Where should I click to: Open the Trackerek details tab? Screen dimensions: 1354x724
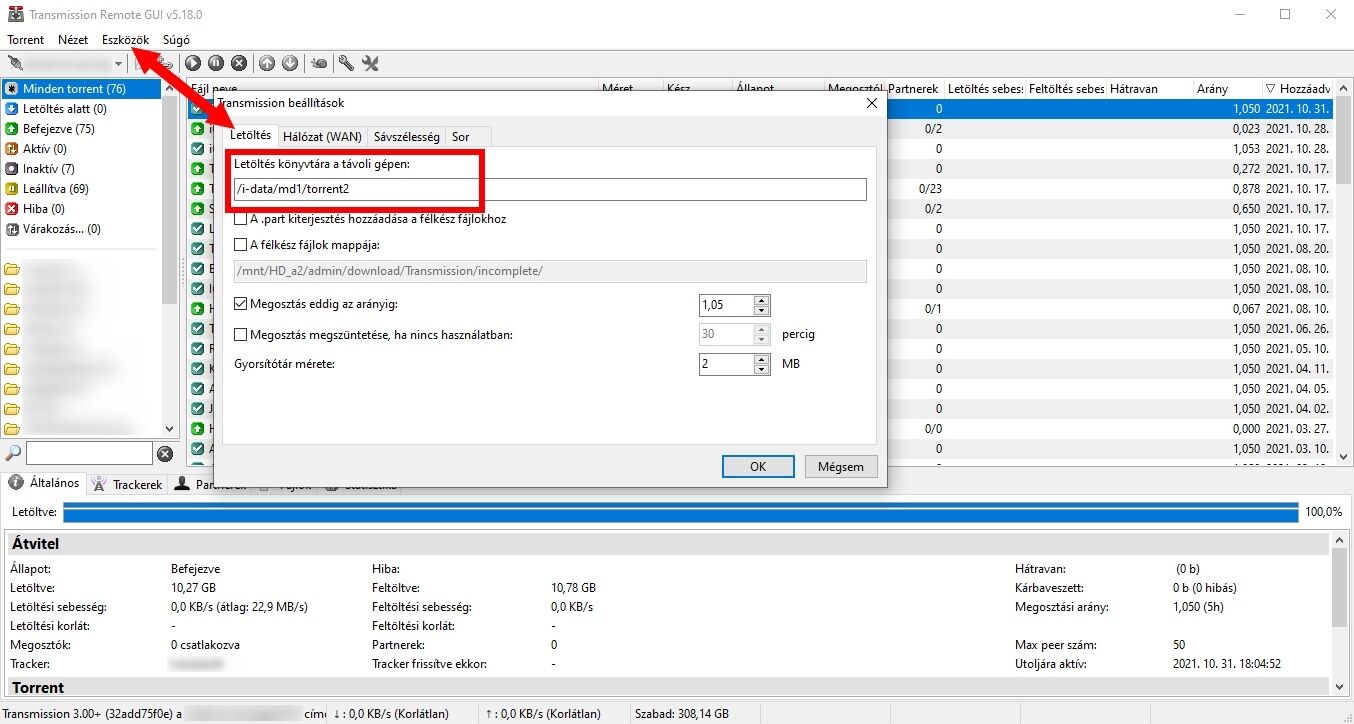(128, 484)
